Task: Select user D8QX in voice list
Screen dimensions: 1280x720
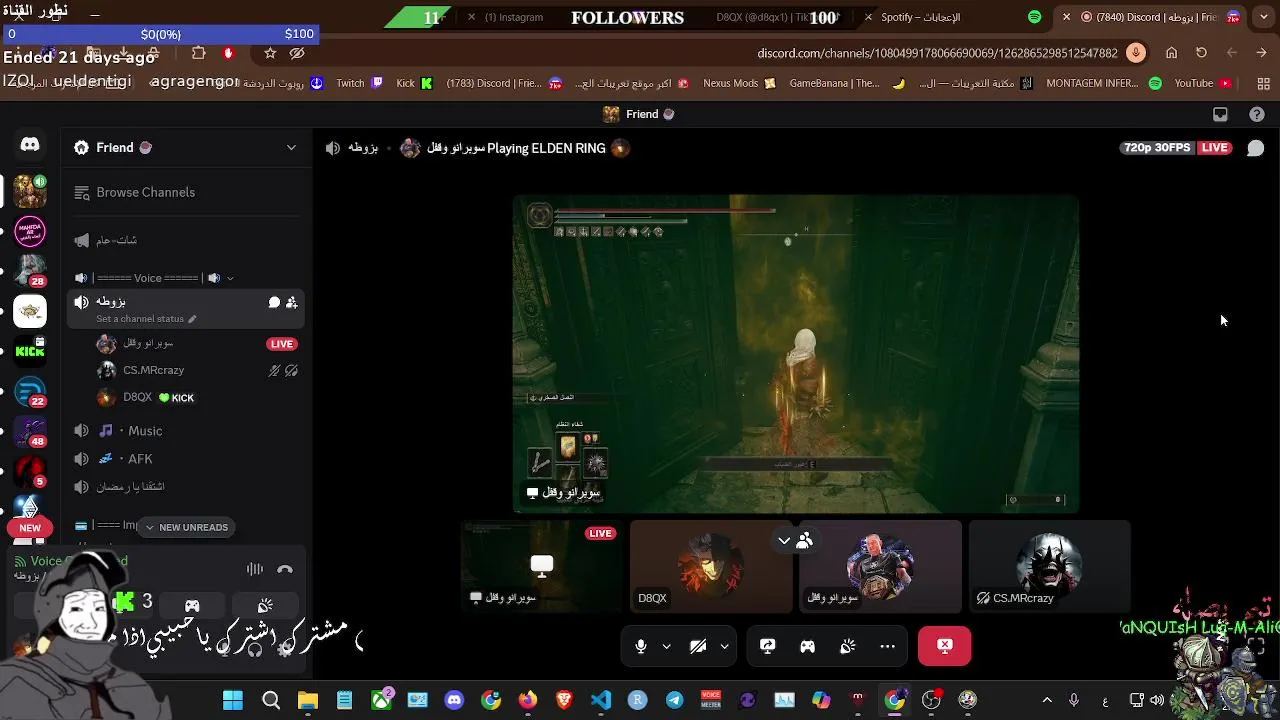Action: click(x=197, y=397)
